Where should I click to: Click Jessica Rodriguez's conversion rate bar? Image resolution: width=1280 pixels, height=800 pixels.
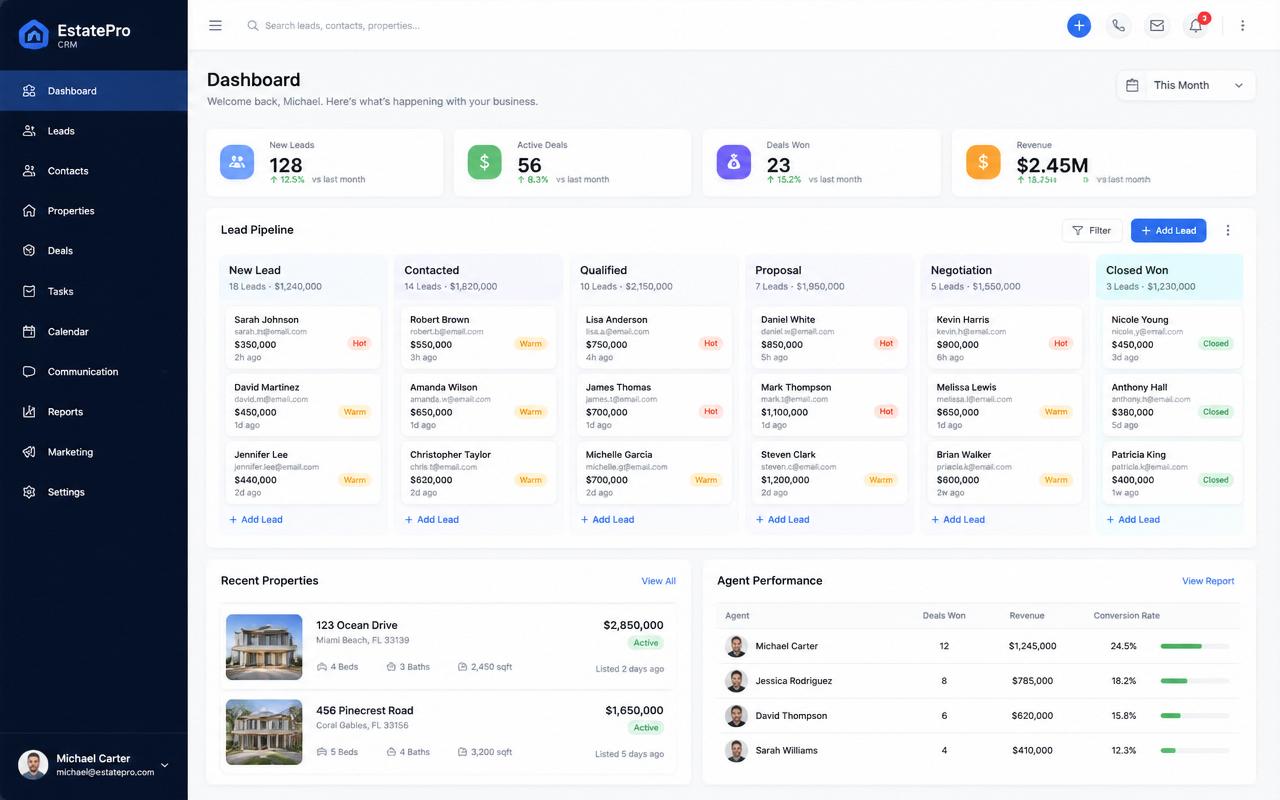coord(1195,681)
